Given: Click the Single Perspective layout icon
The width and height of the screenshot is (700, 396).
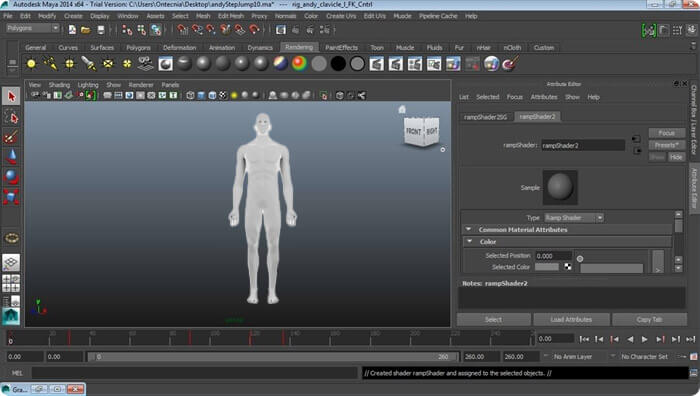Looking at the screenshot, I should coord(11,262).
